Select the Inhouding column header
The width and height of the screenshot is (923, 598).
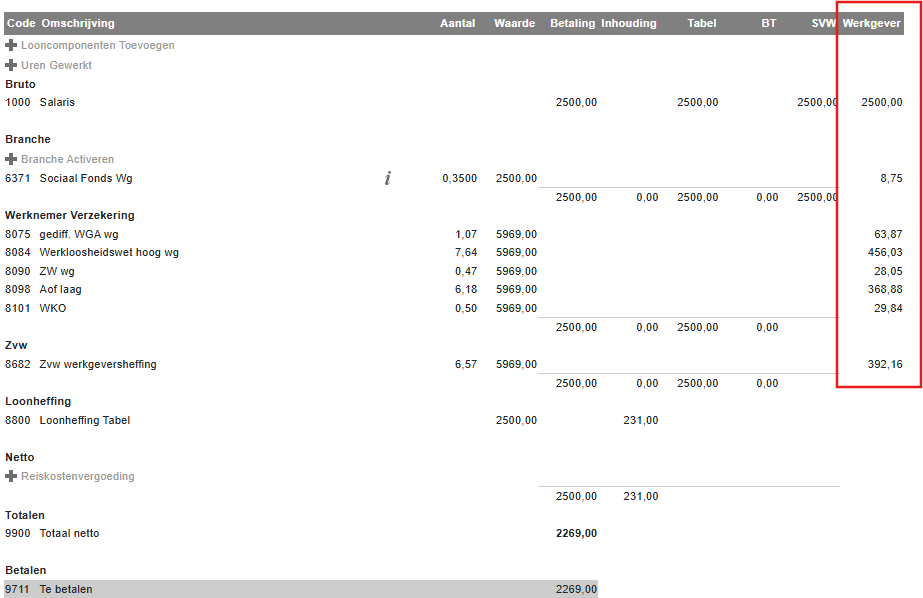point(628,23)
